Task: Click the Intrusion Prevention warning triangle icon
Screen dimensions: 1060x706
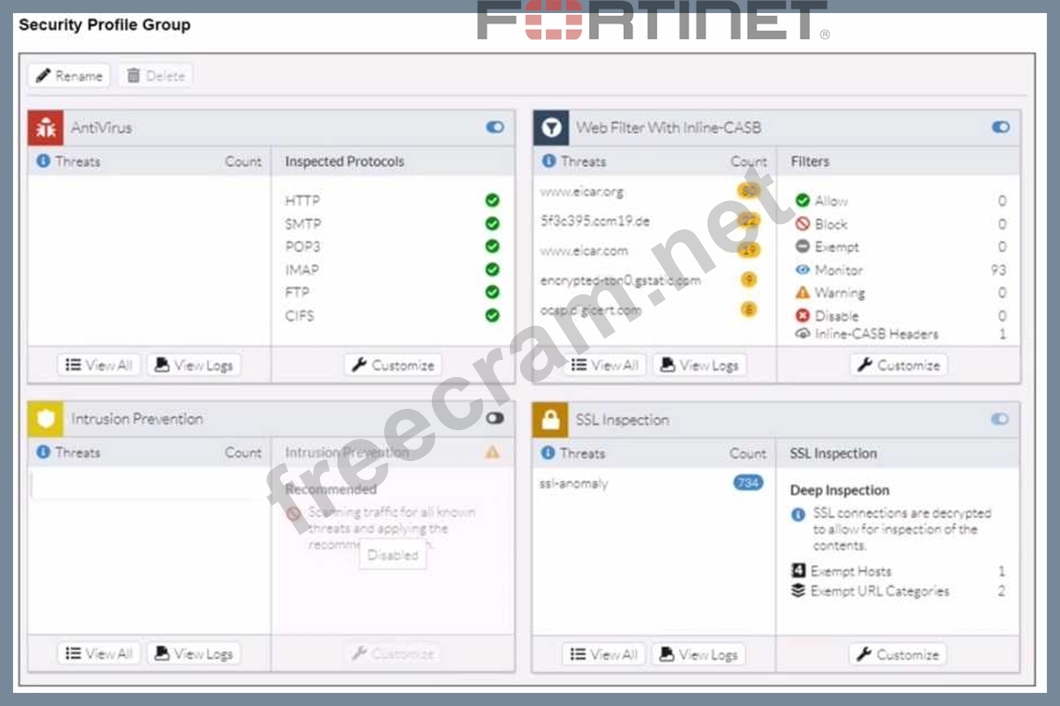Action: click(x=492, y=452)
